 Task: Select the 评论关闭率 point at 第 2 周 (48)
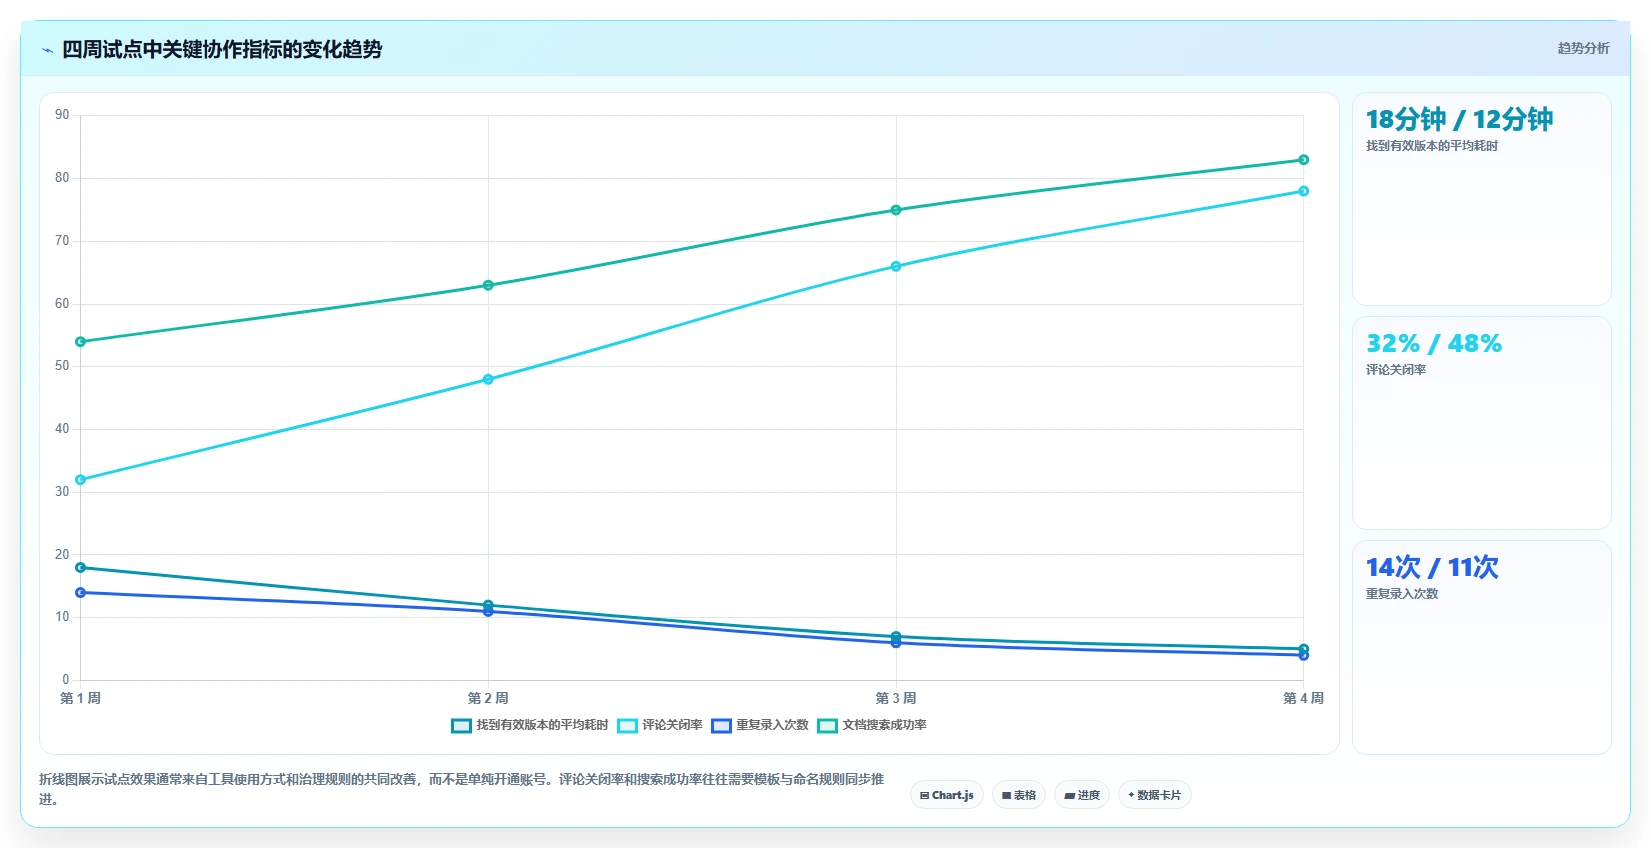click(x=488, y=379)
